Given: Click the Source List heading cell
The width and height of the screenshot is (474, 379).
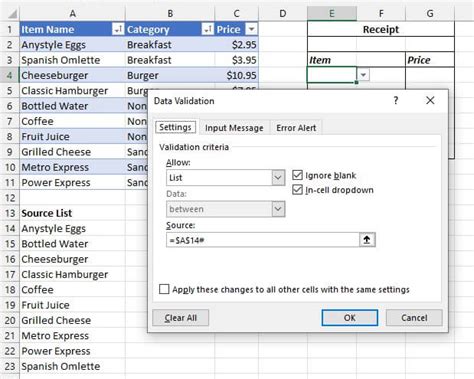Looking at the screenshot, I should click(x=72, y=213).
